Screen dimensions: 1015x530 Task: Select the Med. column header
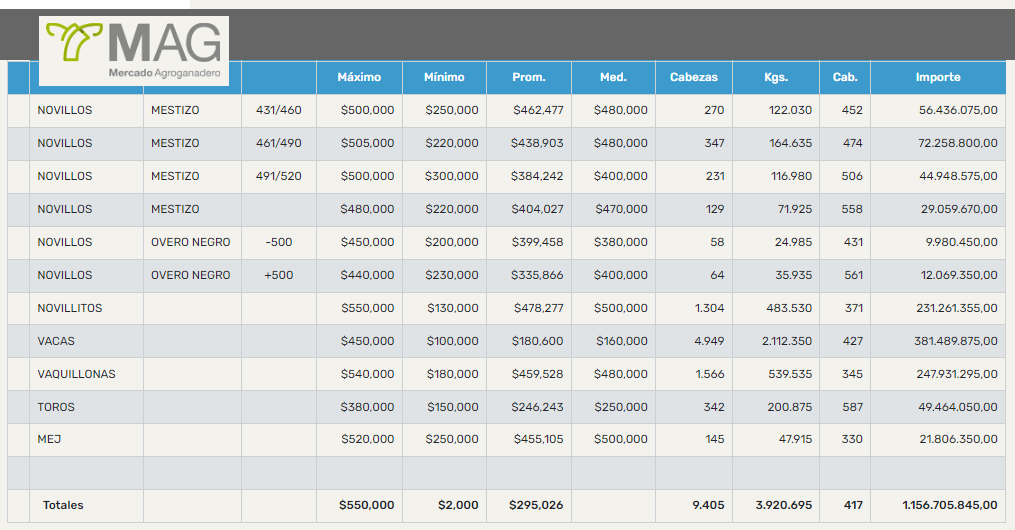(x=613, y=77)
